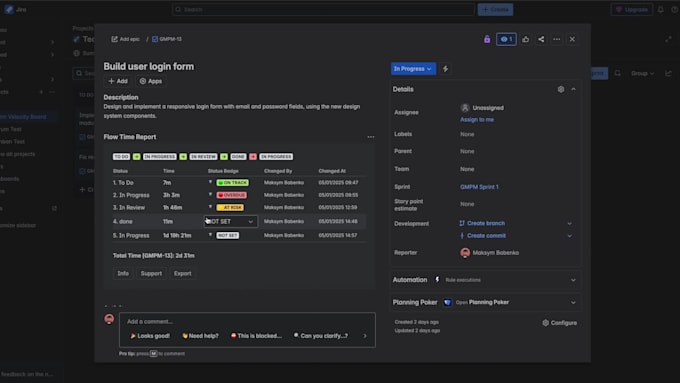The image size is (680, 383).
Task: Open status badge arrow for 5. In Progress row
Action: pyautogui.click(x=210, y=235)
